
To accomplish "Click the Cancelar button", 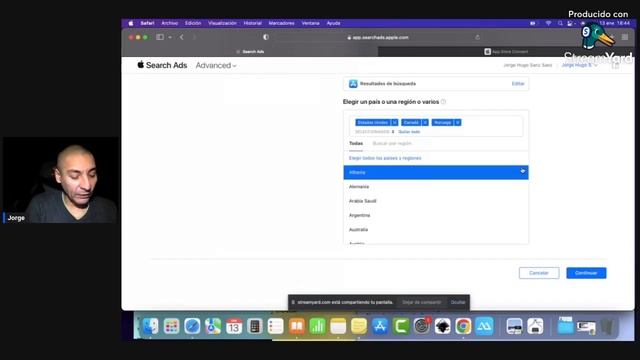I will [x=539, y=273].
